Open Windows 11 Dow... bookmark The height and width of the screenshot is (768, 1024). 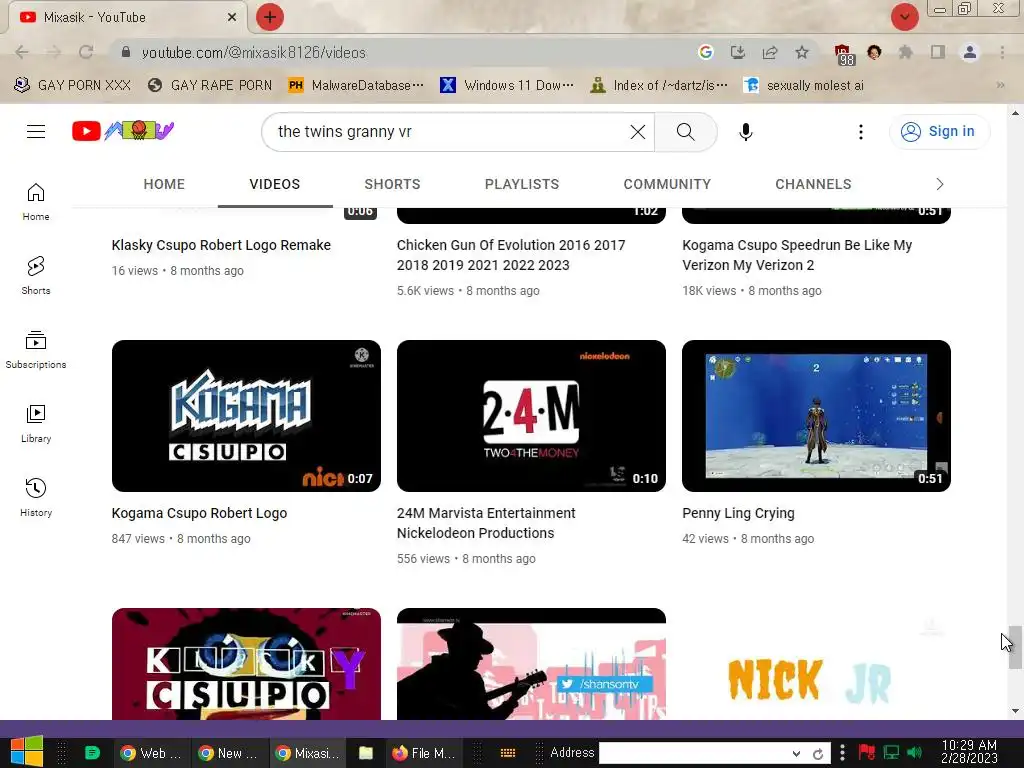pos(507,86)
